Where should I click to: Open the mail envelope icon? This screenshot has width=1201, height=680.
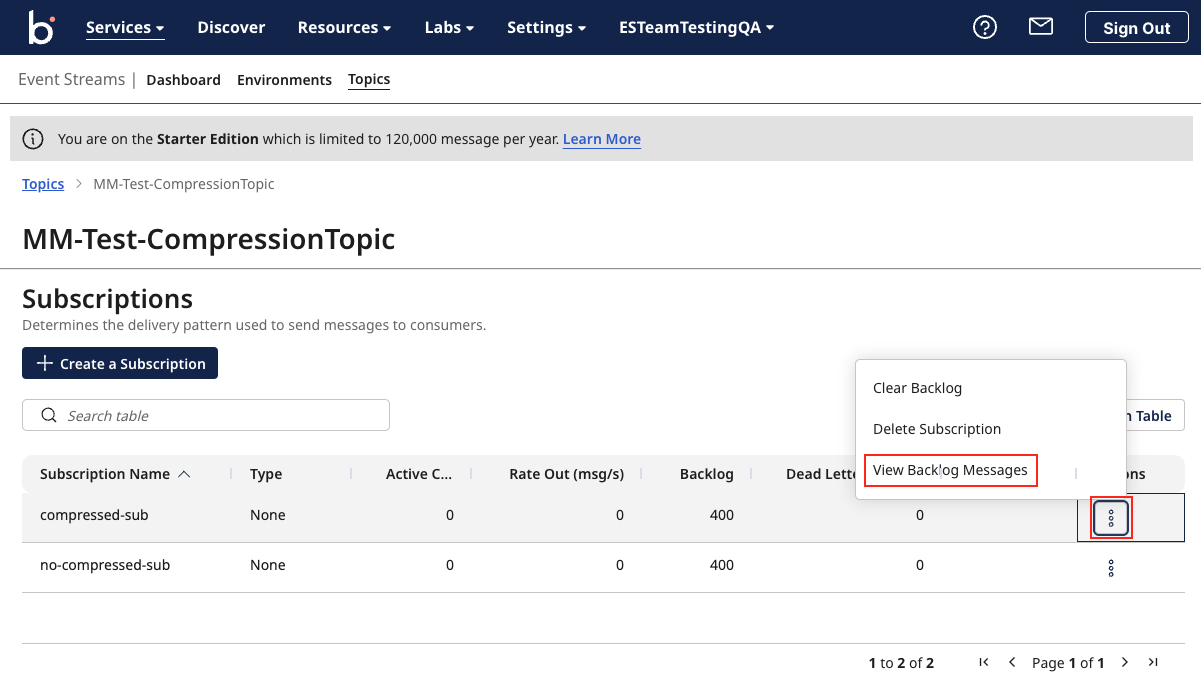(x=1041, y=27)
